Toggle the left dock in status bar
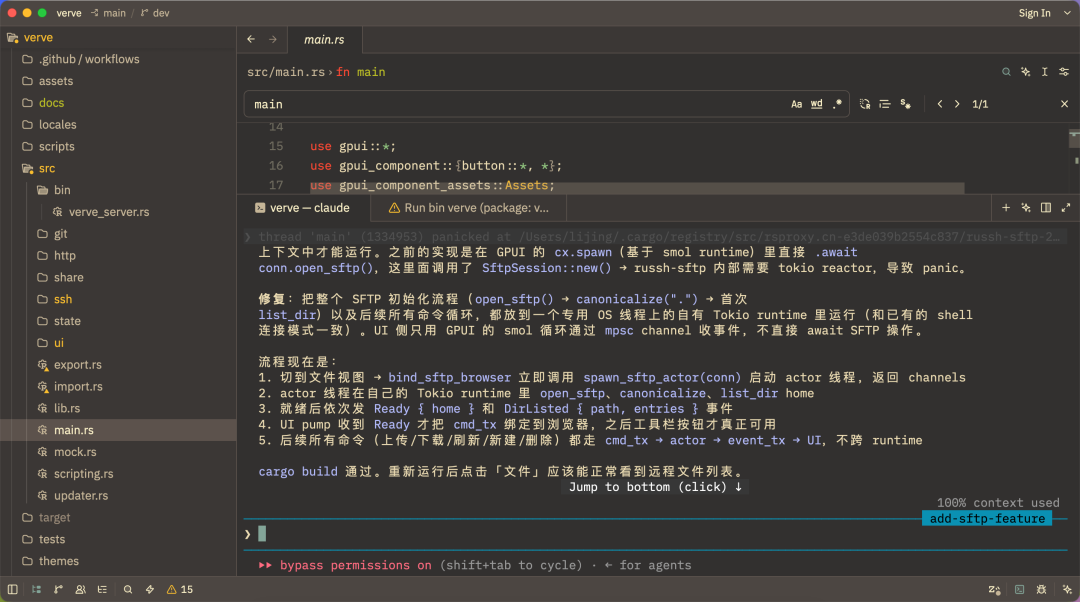 pyautogui.click(x=12, y=590)
